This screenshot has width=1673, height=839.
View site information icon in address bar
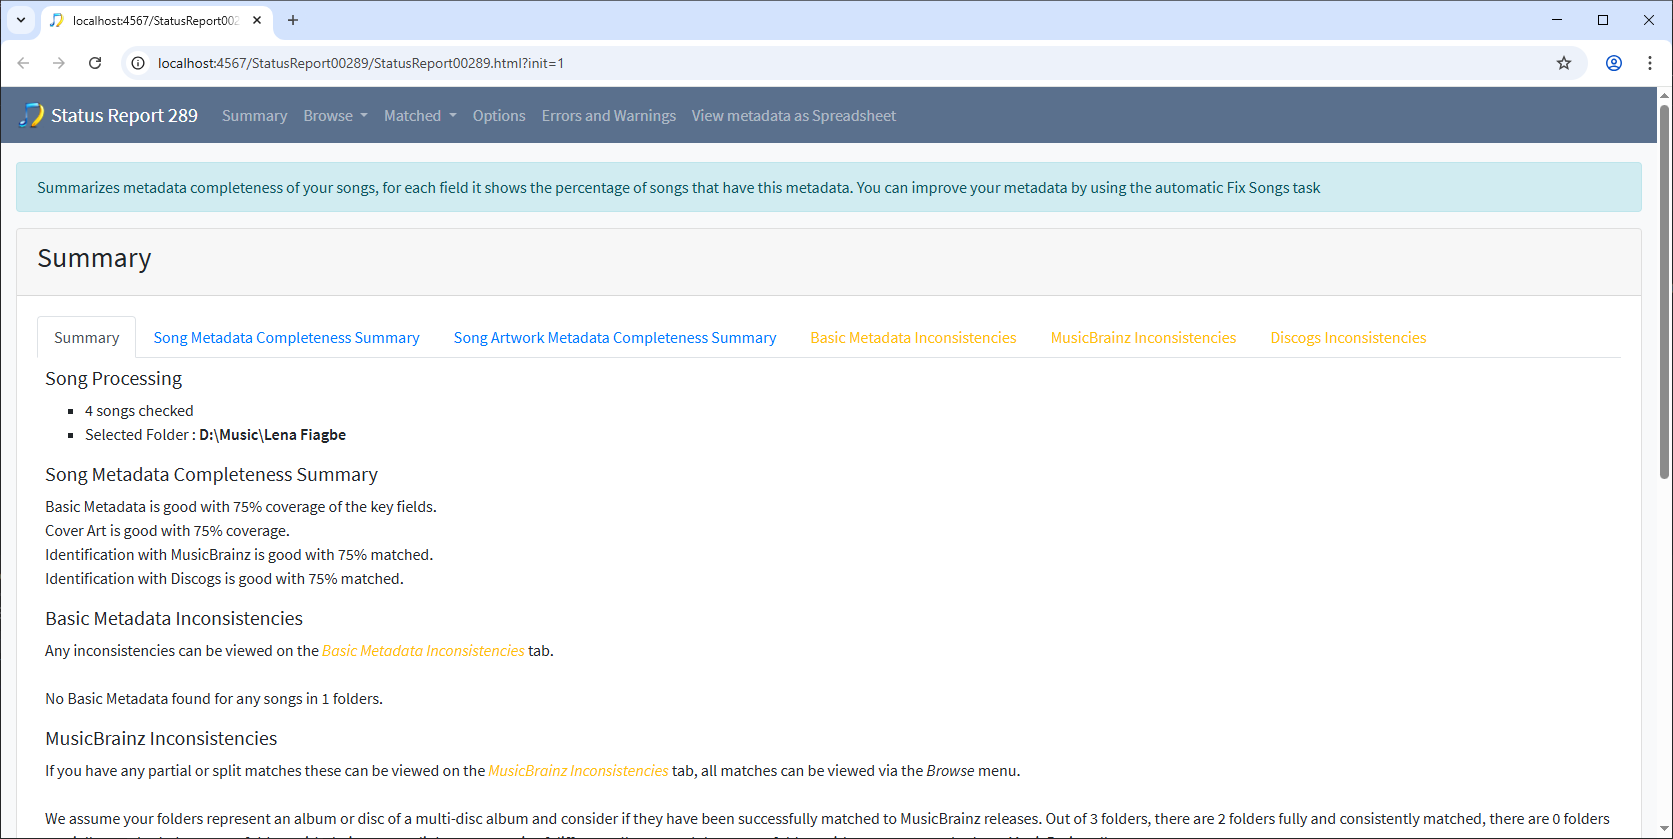coord(138,63)
